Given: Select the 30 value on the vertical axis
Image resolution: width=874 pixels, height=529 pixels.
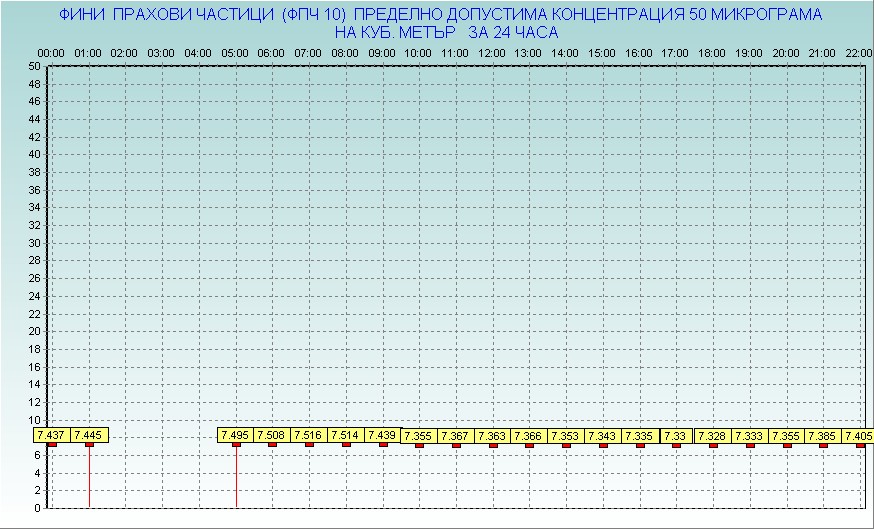Looking at the screenshot, I should click(x=34, y=243).
